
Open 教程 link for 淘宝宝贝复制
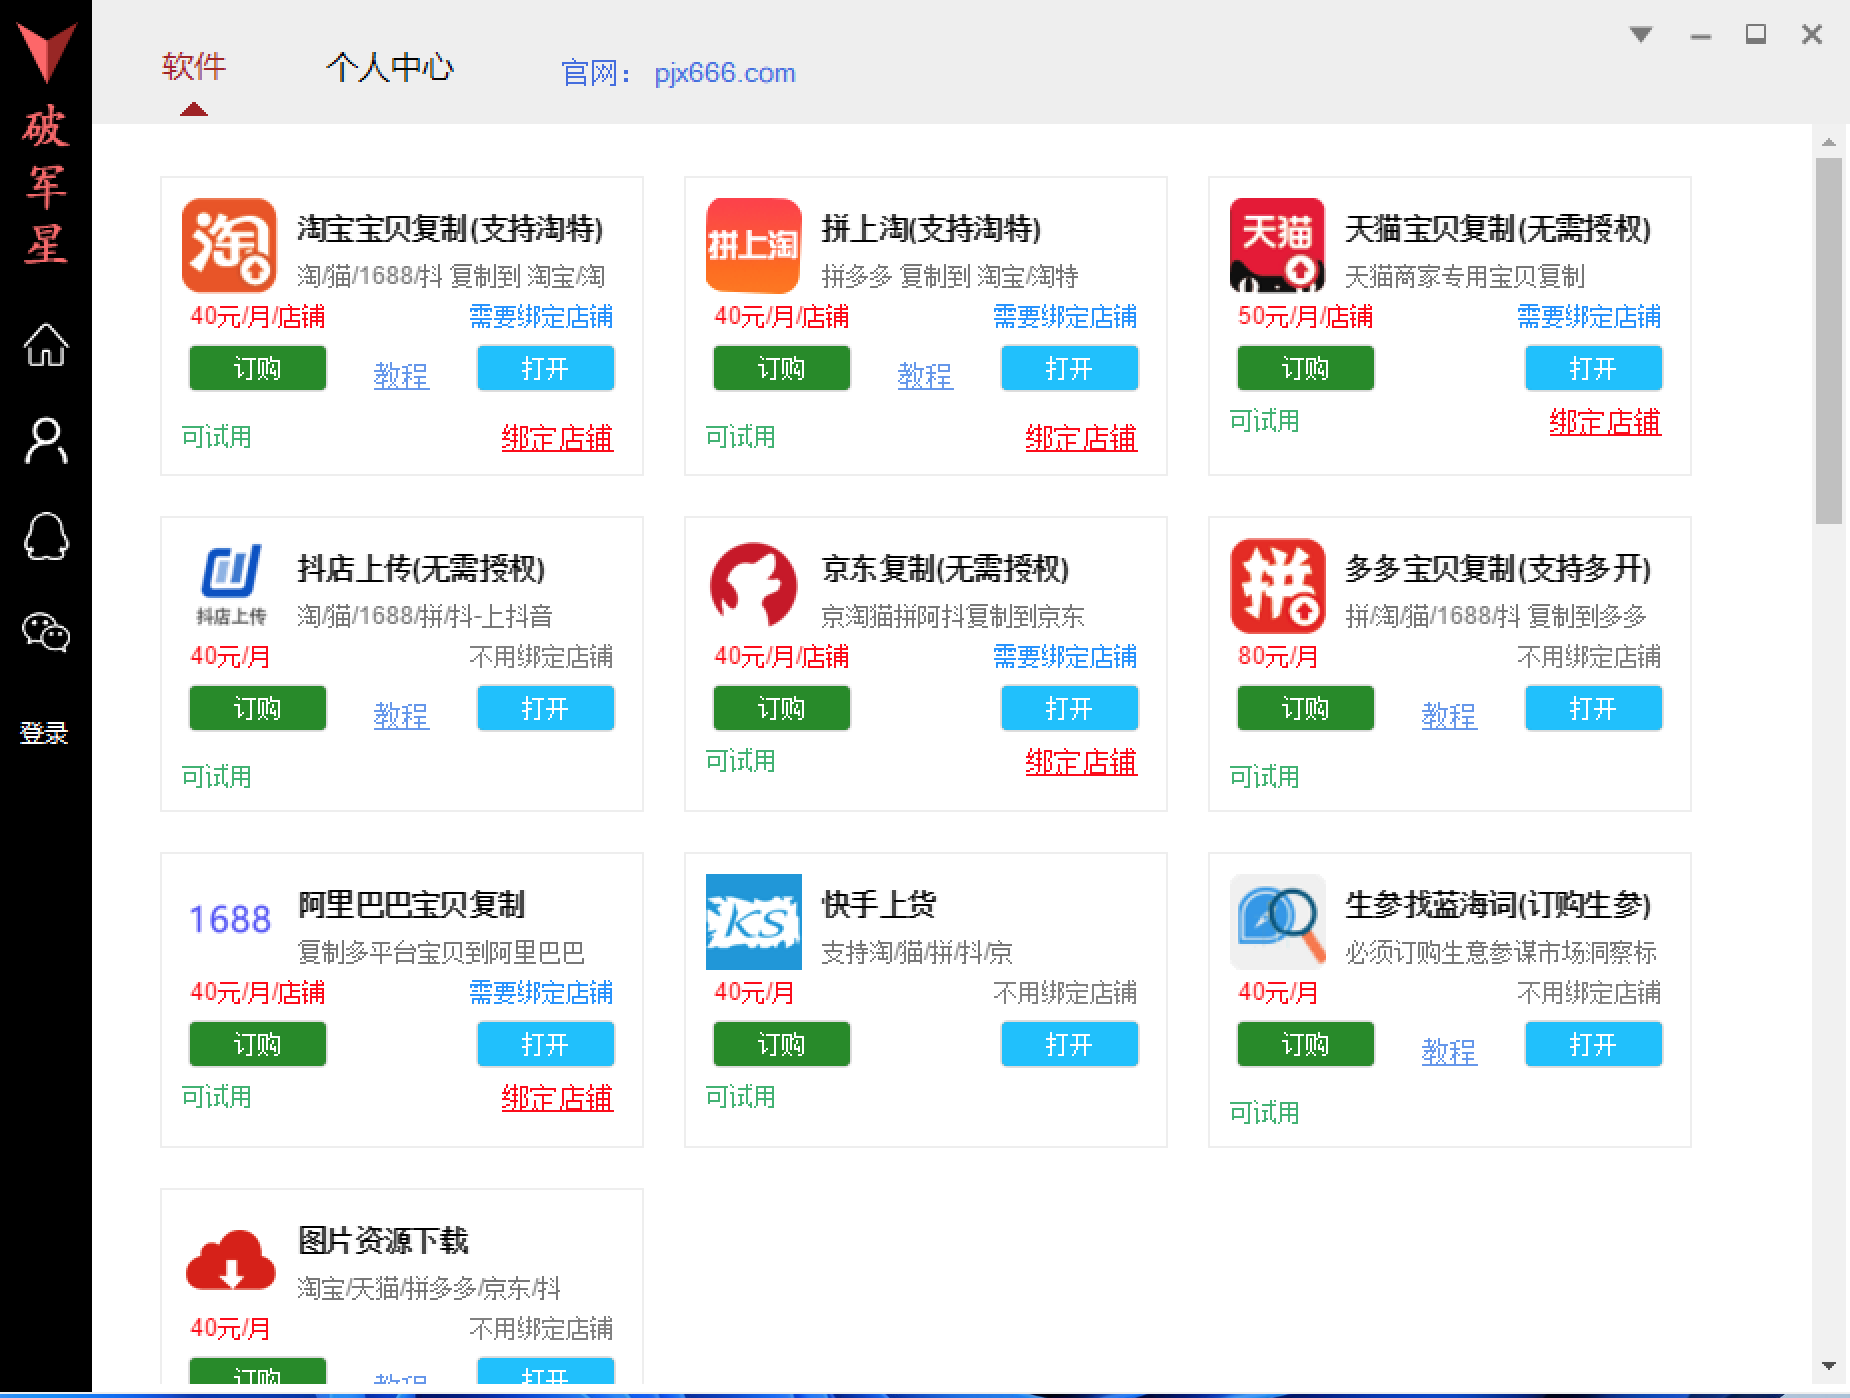click(x=401, y=376)
